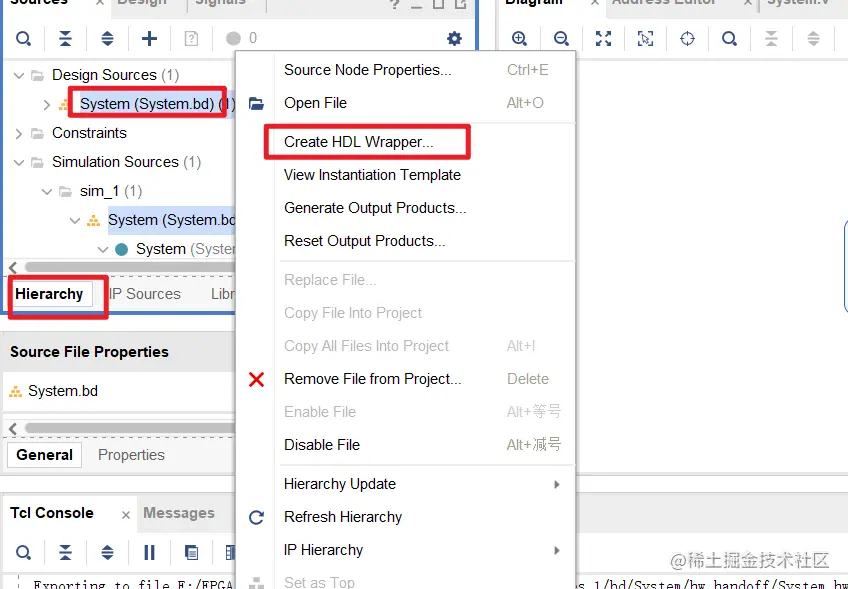Select the Tcl Console tab
The width and height of the screenshot is (848, 589).
52,513
